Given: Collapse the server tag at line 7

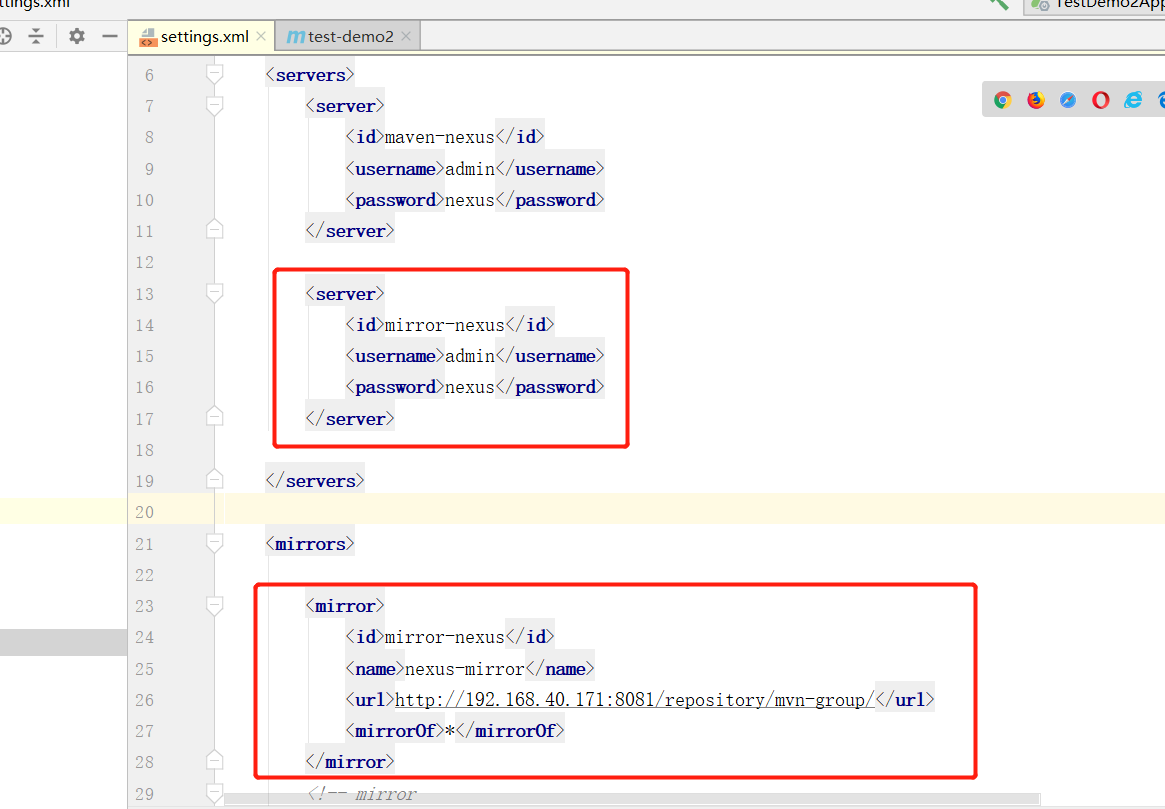Looking at the screenshot, I should [214, 105].
